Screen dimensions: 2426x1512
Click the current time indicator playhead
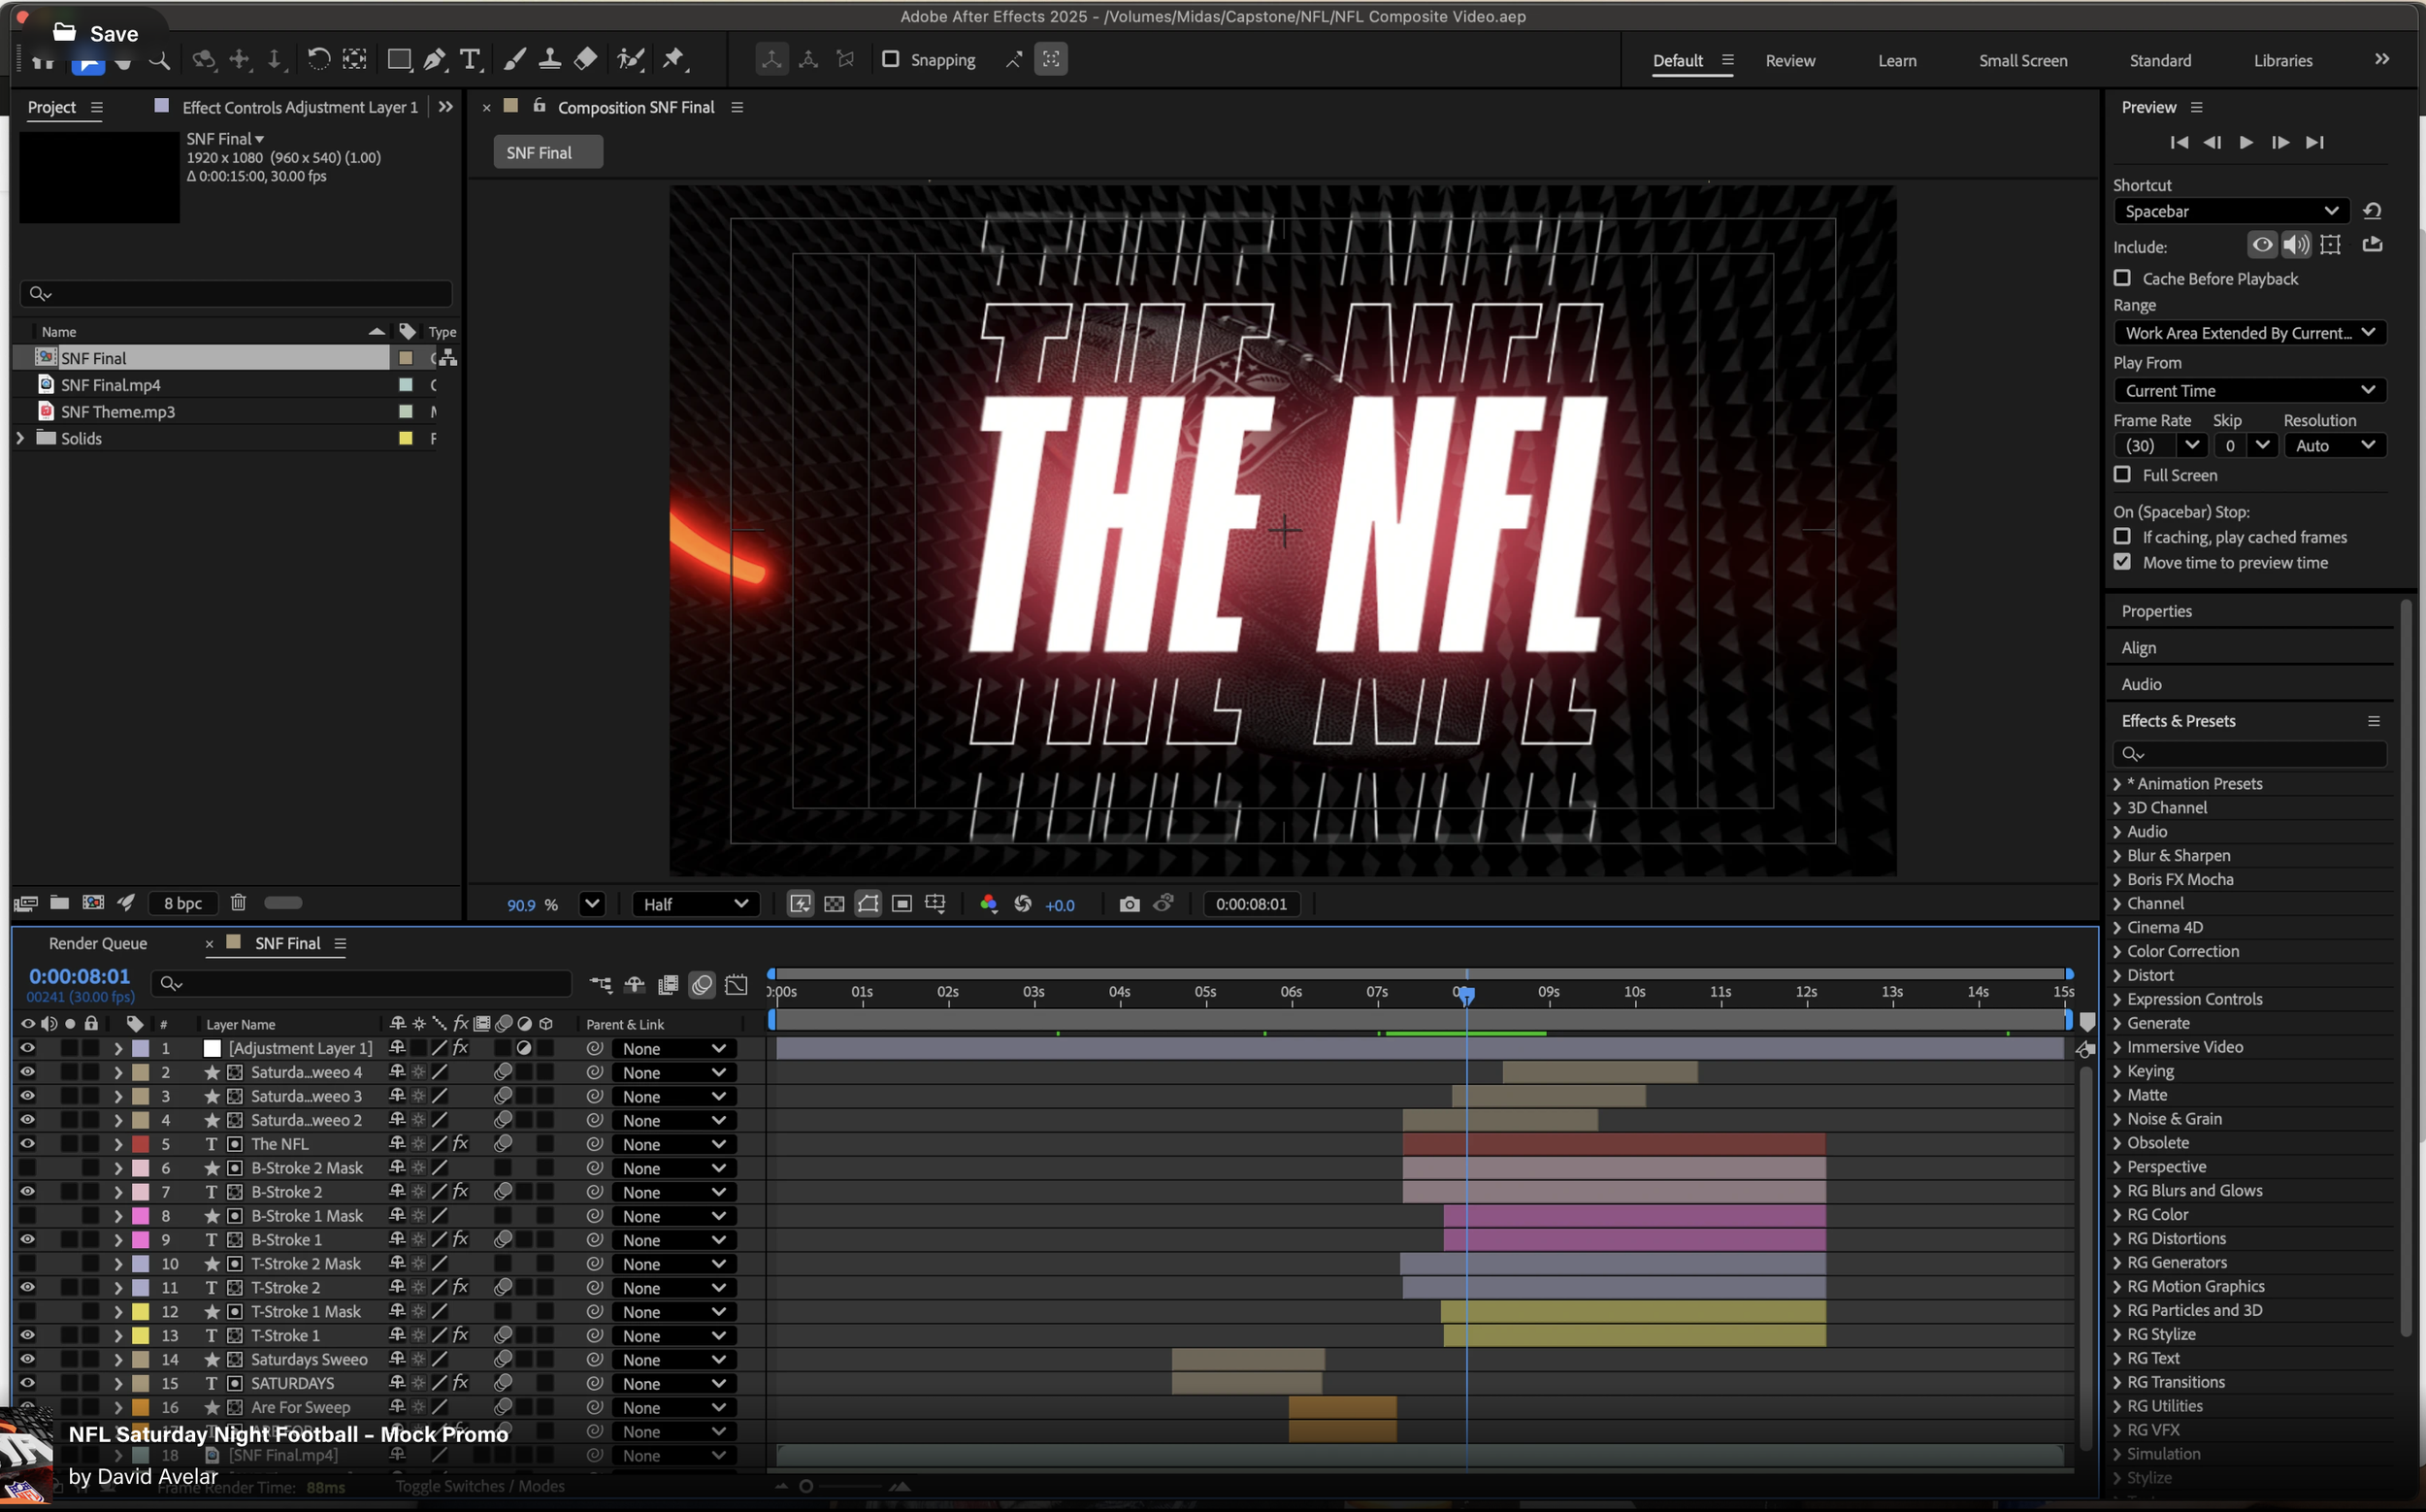click(1466, 994)
